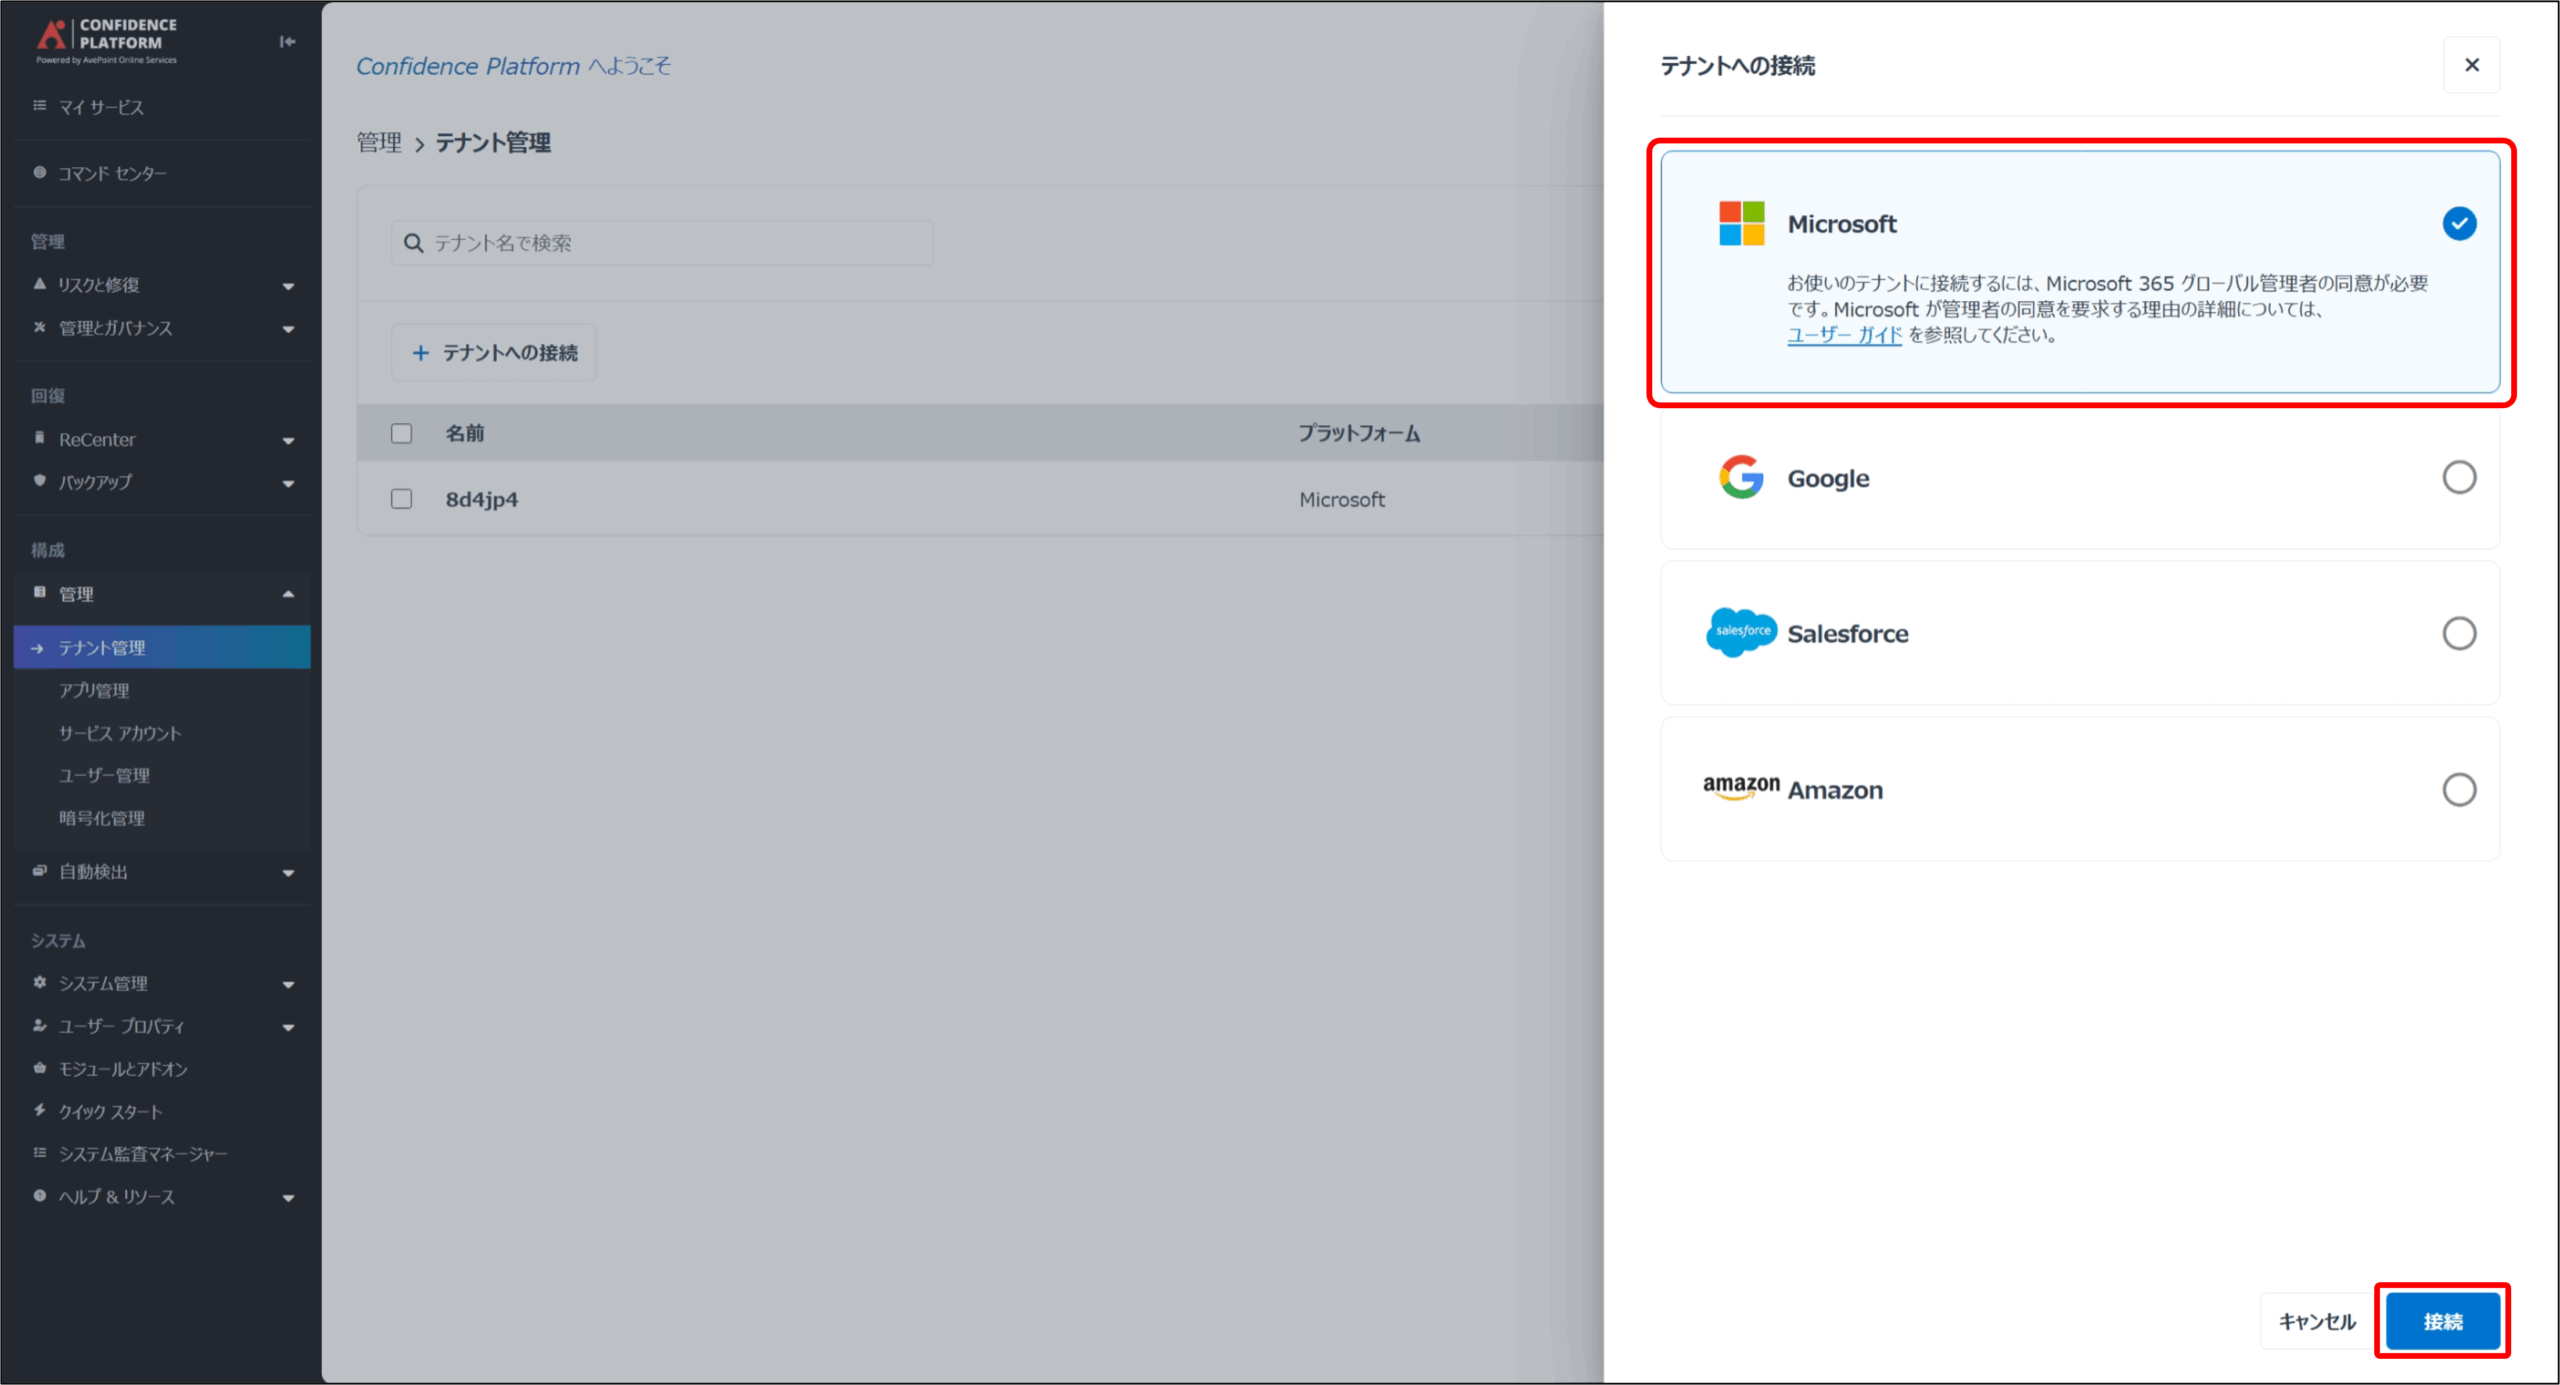
Task: Click the search magnifier icon
Action: coord(413,243)
